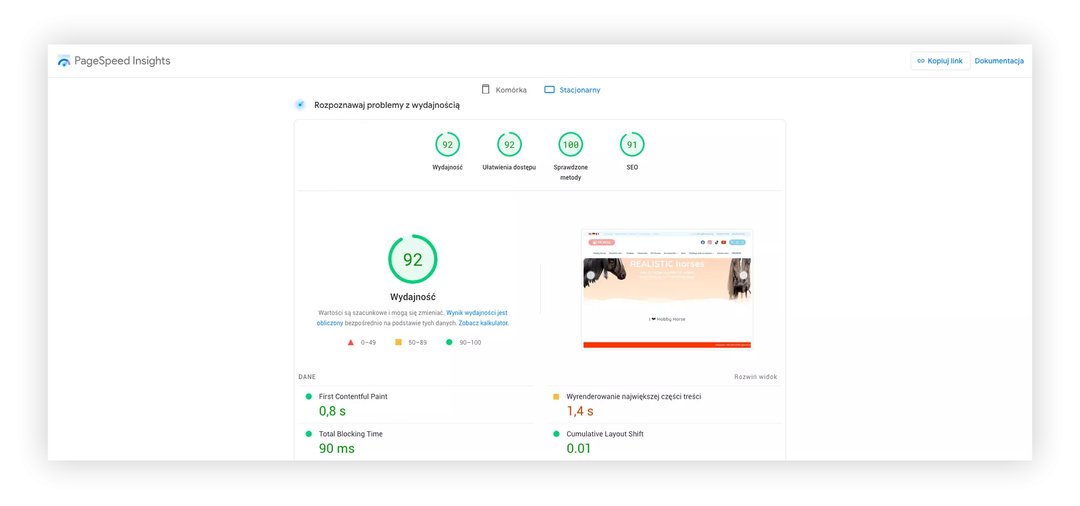Screen dimensions: 1080x506
Task: Jump to Sprawdzone metody score gauge
Action: point(570,145)
